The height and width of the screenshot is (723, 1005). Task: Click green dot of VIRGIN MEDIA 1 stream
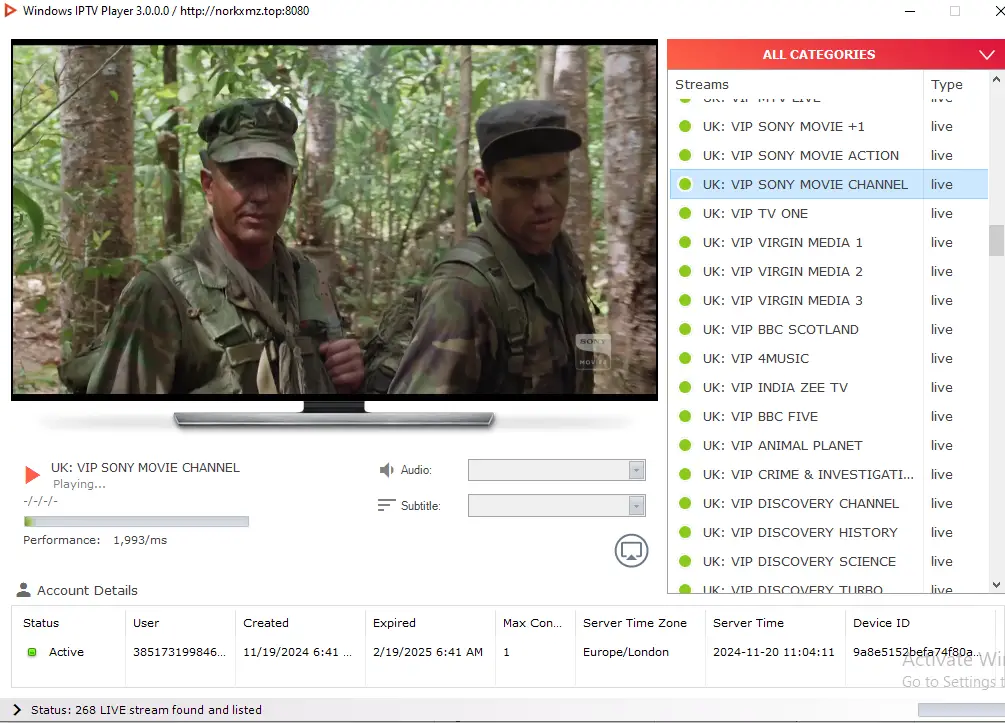[685, 242]
